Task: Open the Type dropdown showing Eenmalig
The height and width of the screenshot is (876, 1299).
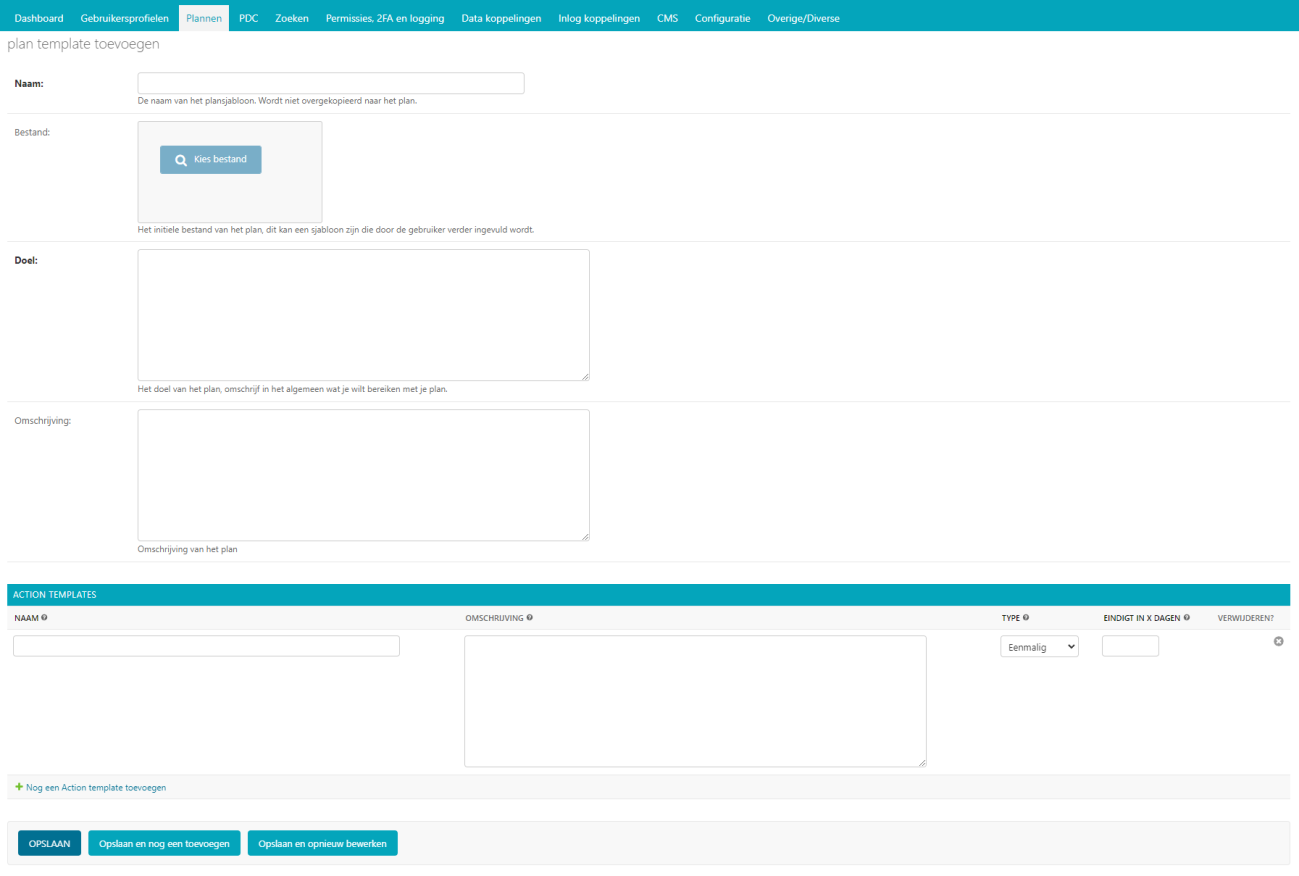Action: (x=1039, y=647)
